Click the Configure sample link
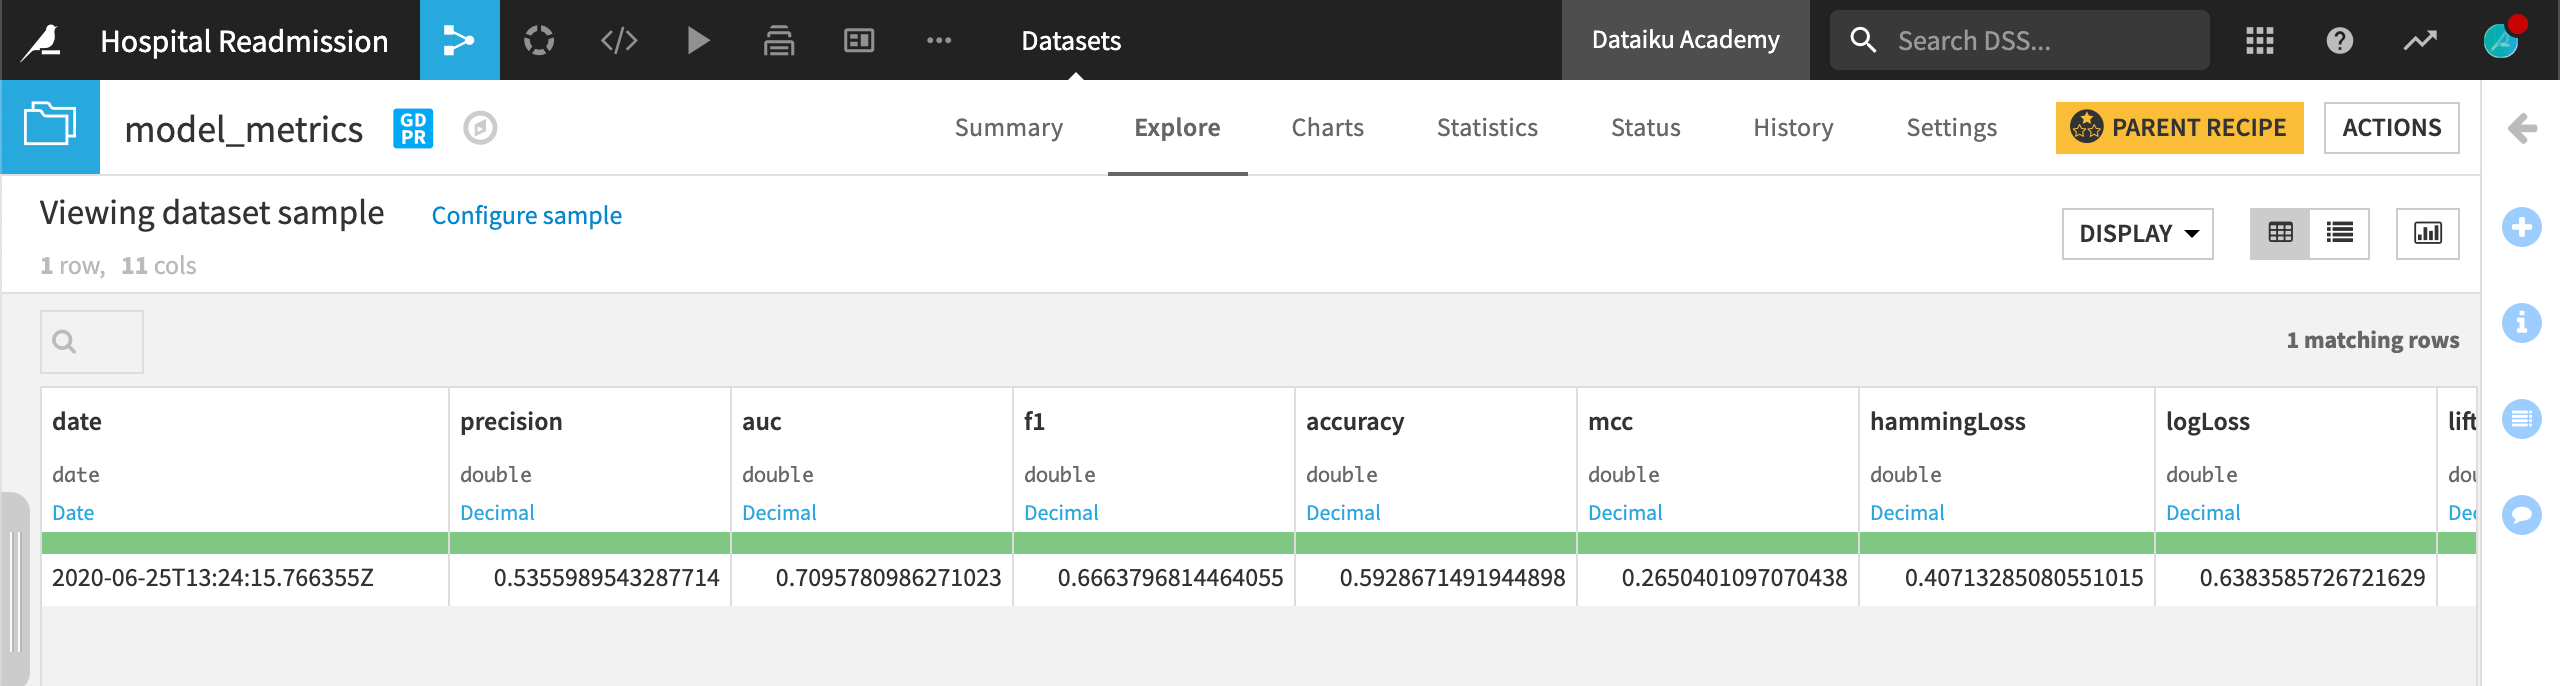Screen dimensions: 2560x686 [x=526, y=216]
